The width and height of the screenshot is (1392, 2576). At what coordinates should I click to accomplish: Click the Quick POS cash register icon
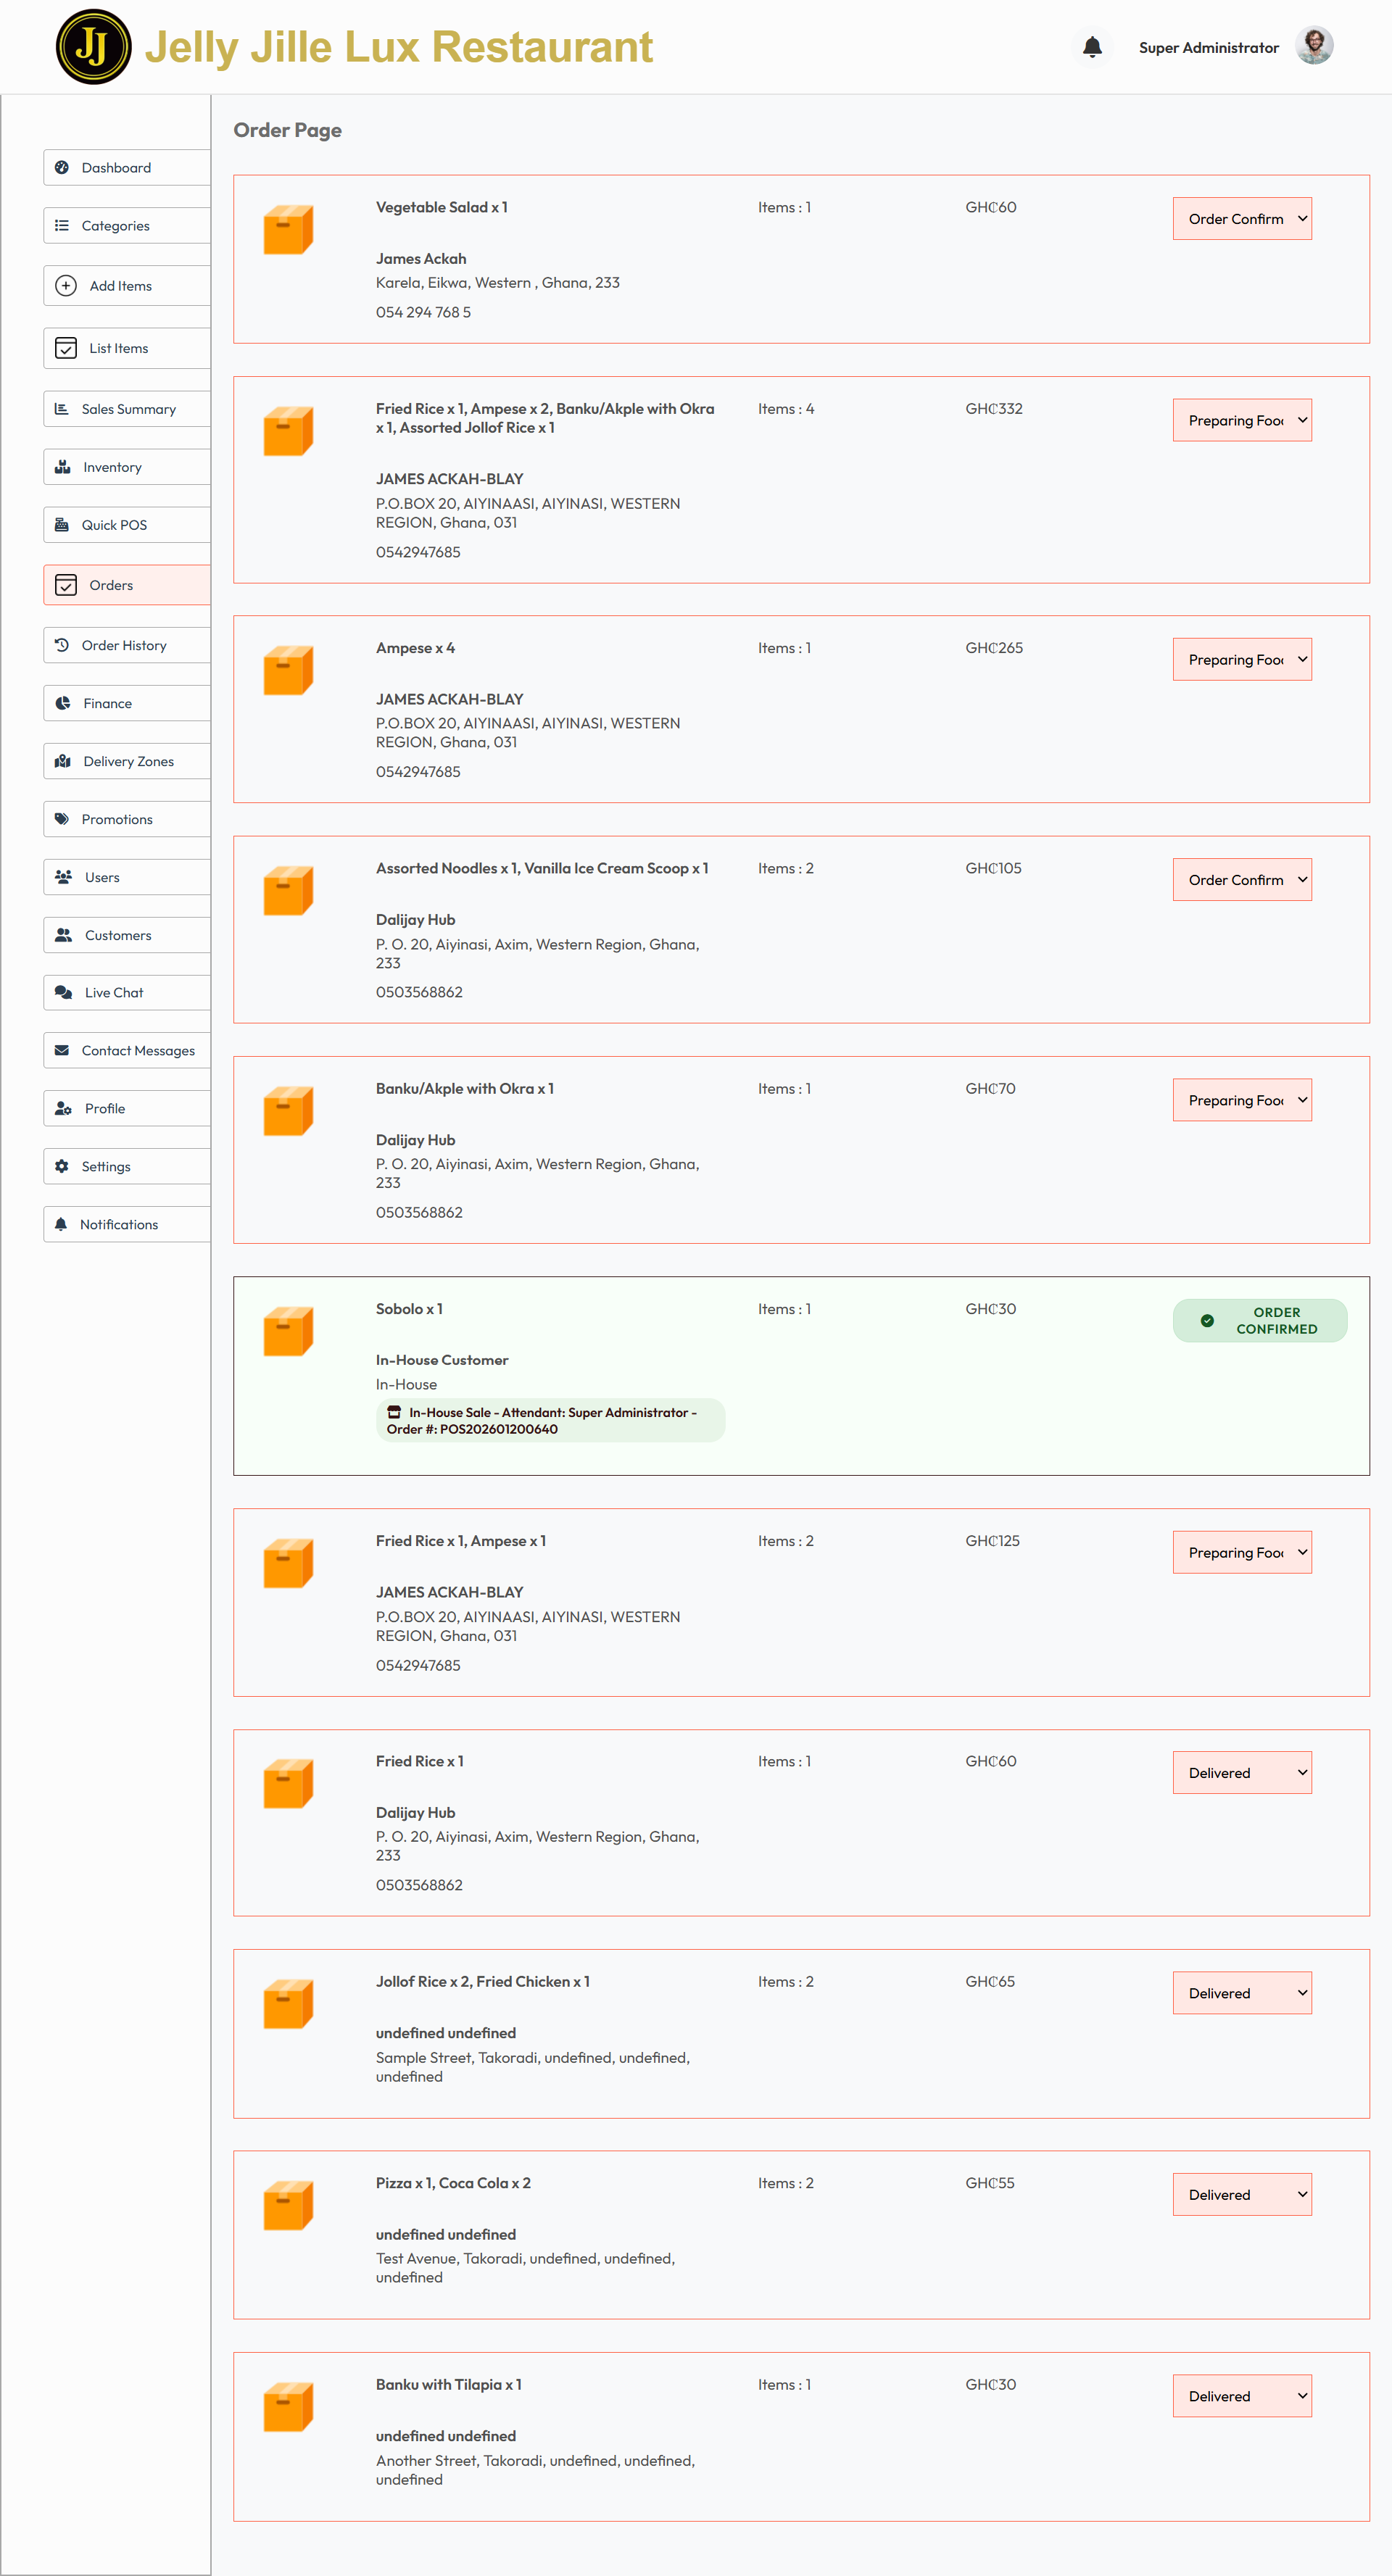(x=62, y=525)
